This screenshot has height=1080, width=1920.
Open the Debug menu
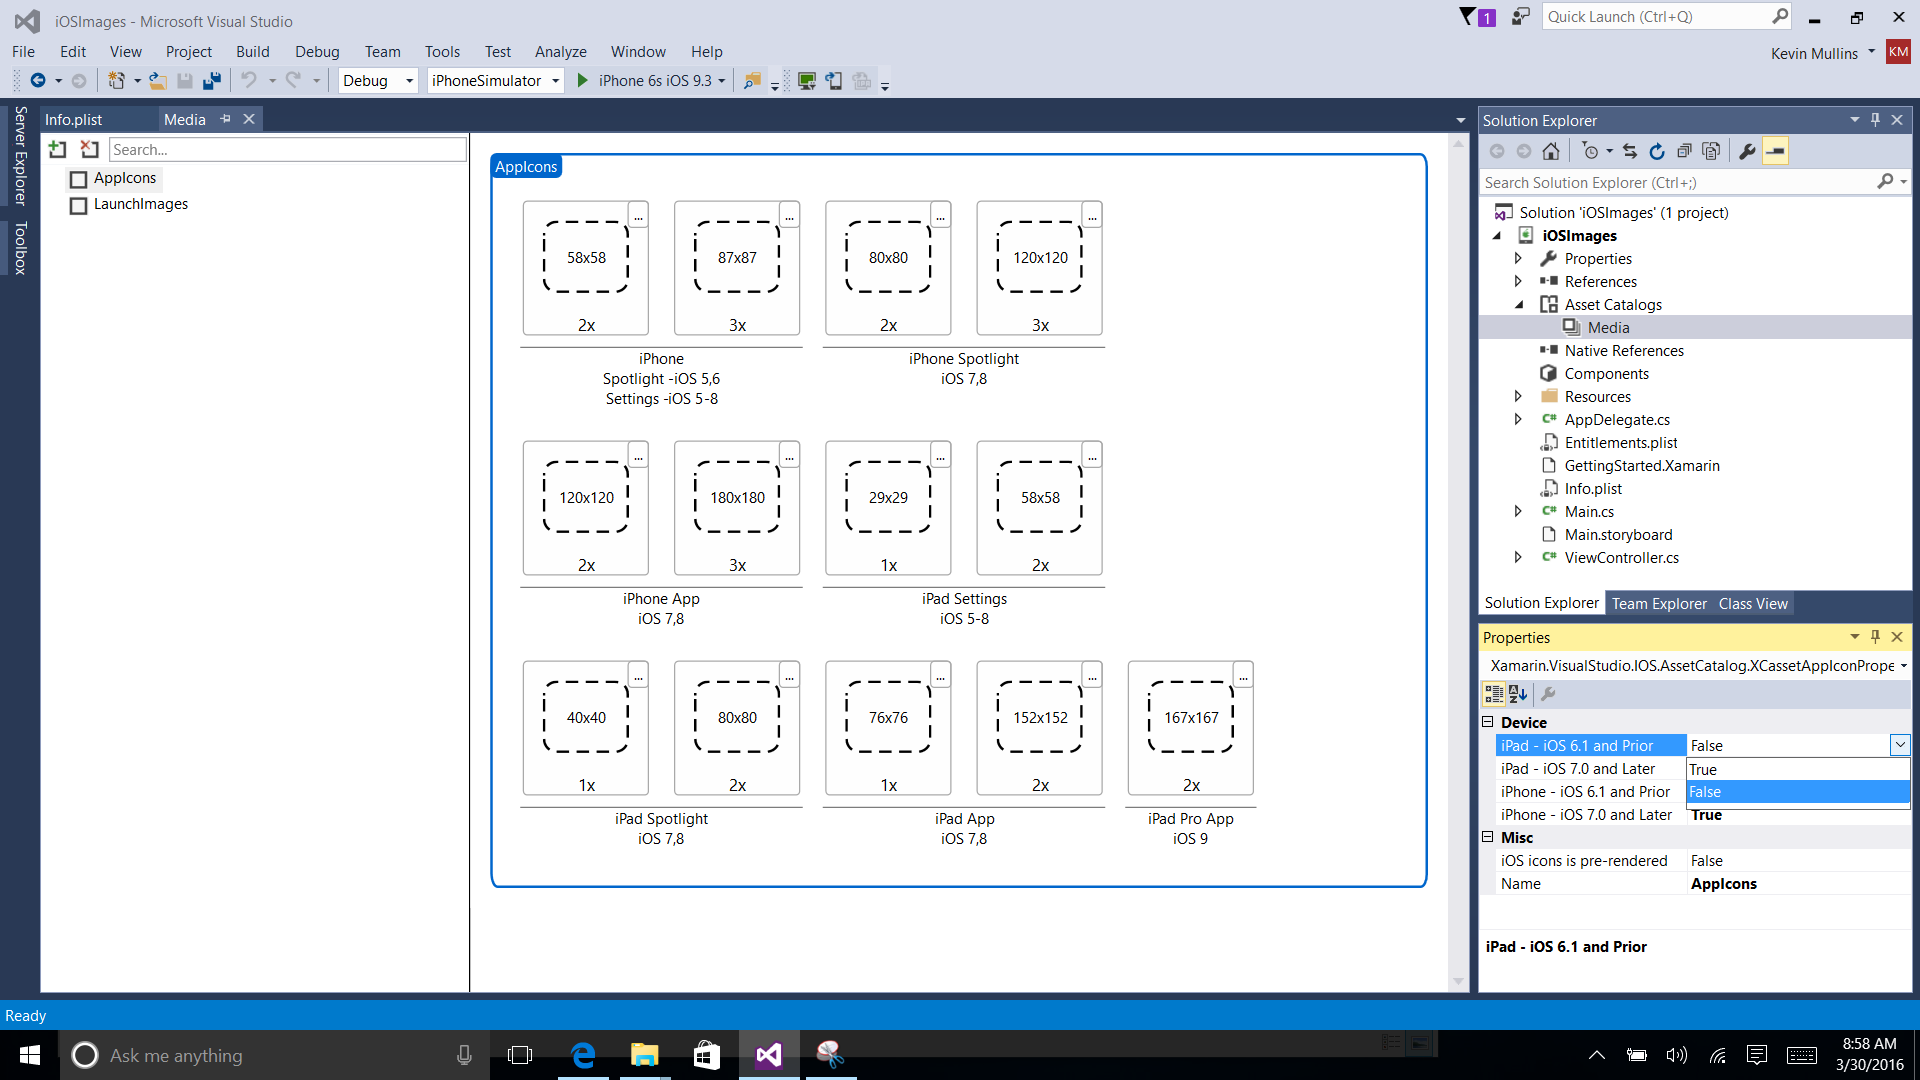tap(318, 51)
